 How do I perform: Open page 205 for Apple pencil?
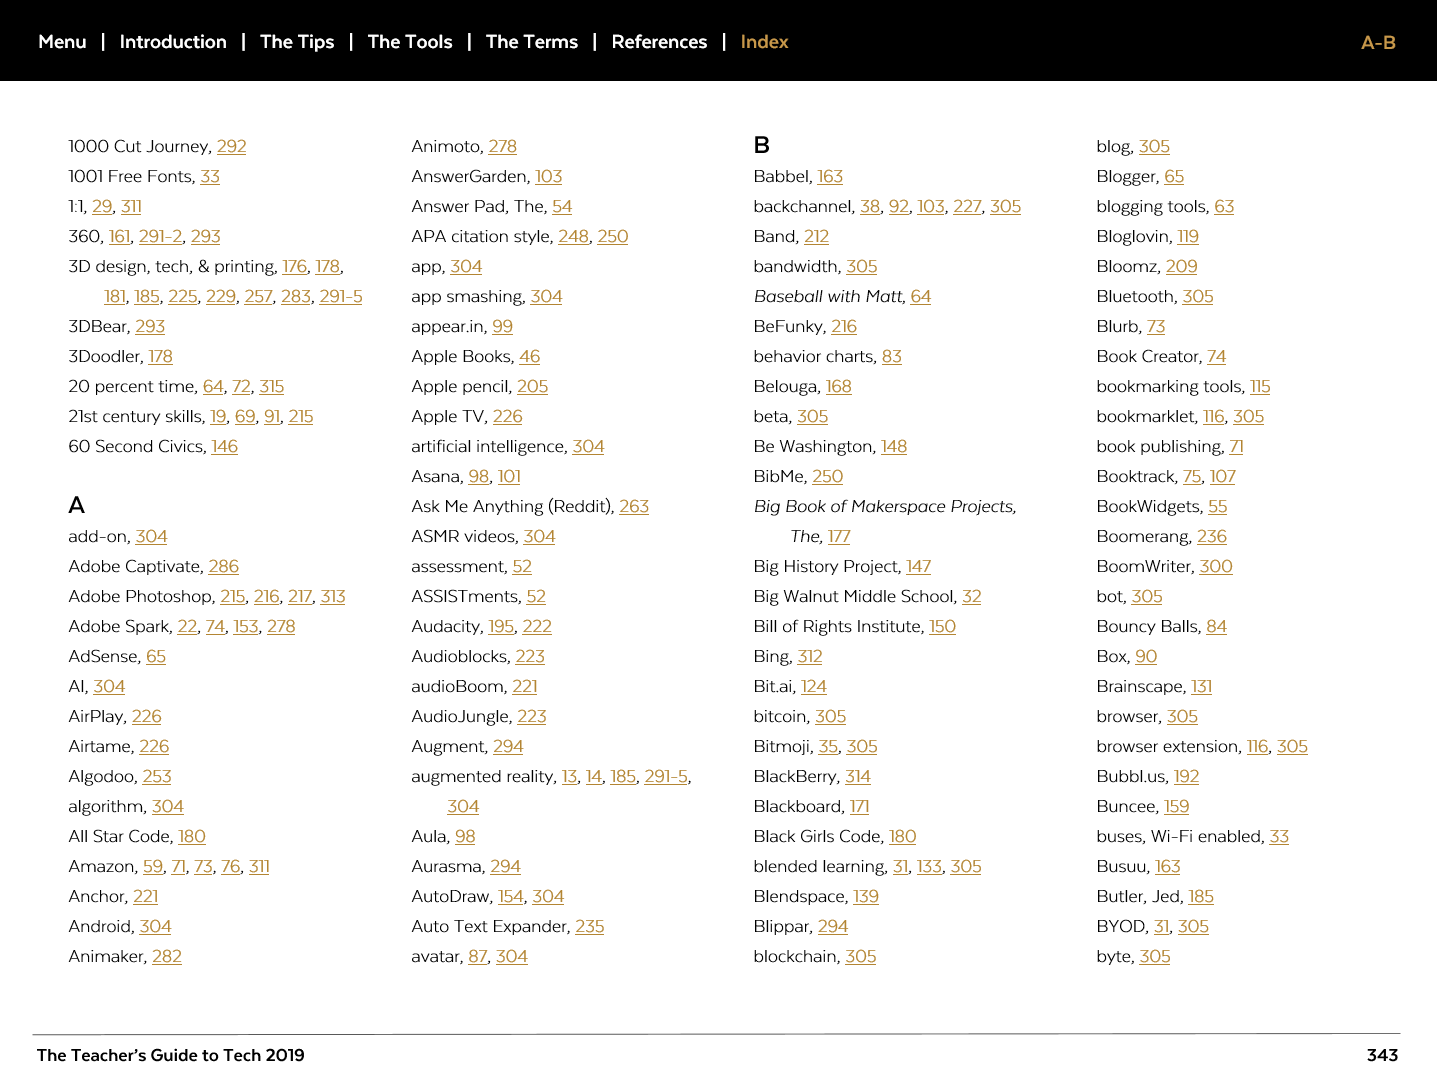(532, 386)
